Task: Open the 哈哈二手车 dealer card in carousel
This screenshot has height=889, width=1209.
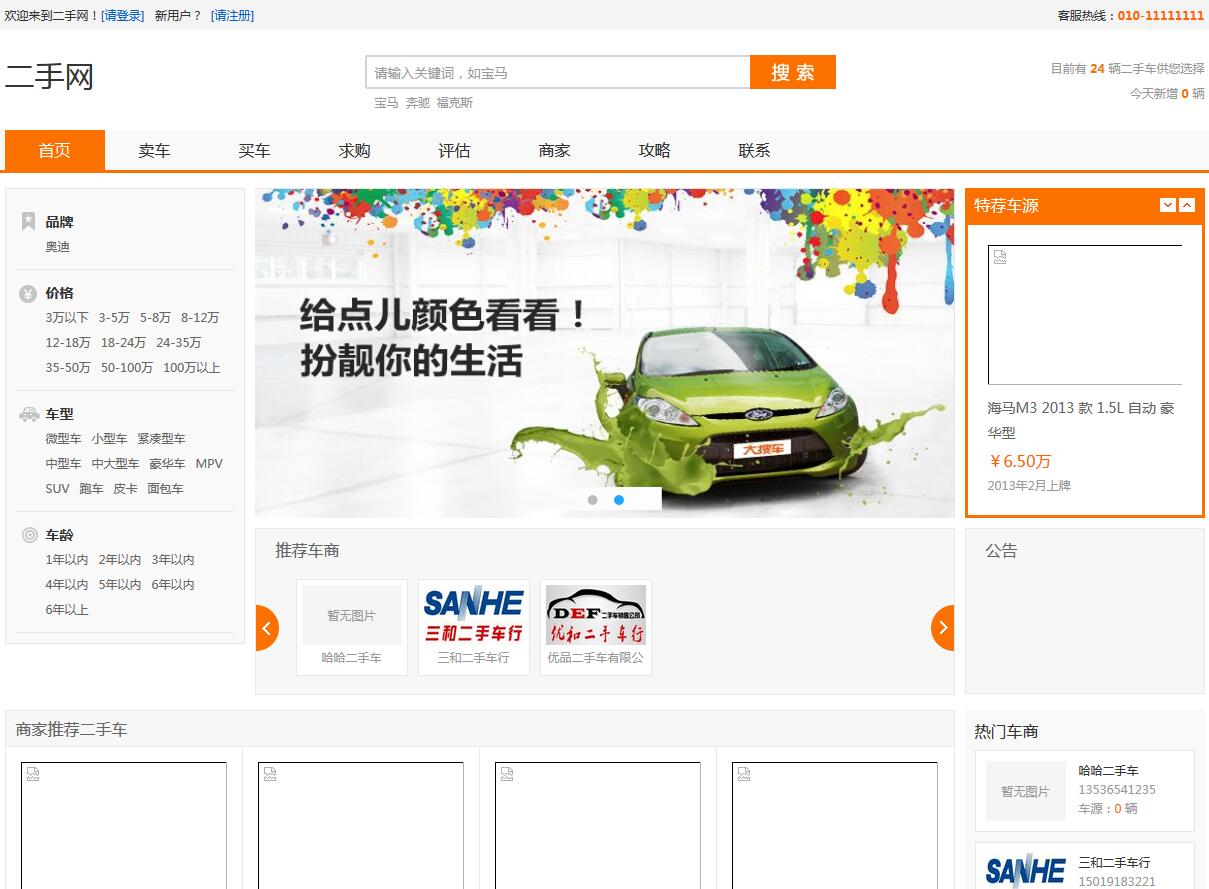Action: click(x=352, y=627)
